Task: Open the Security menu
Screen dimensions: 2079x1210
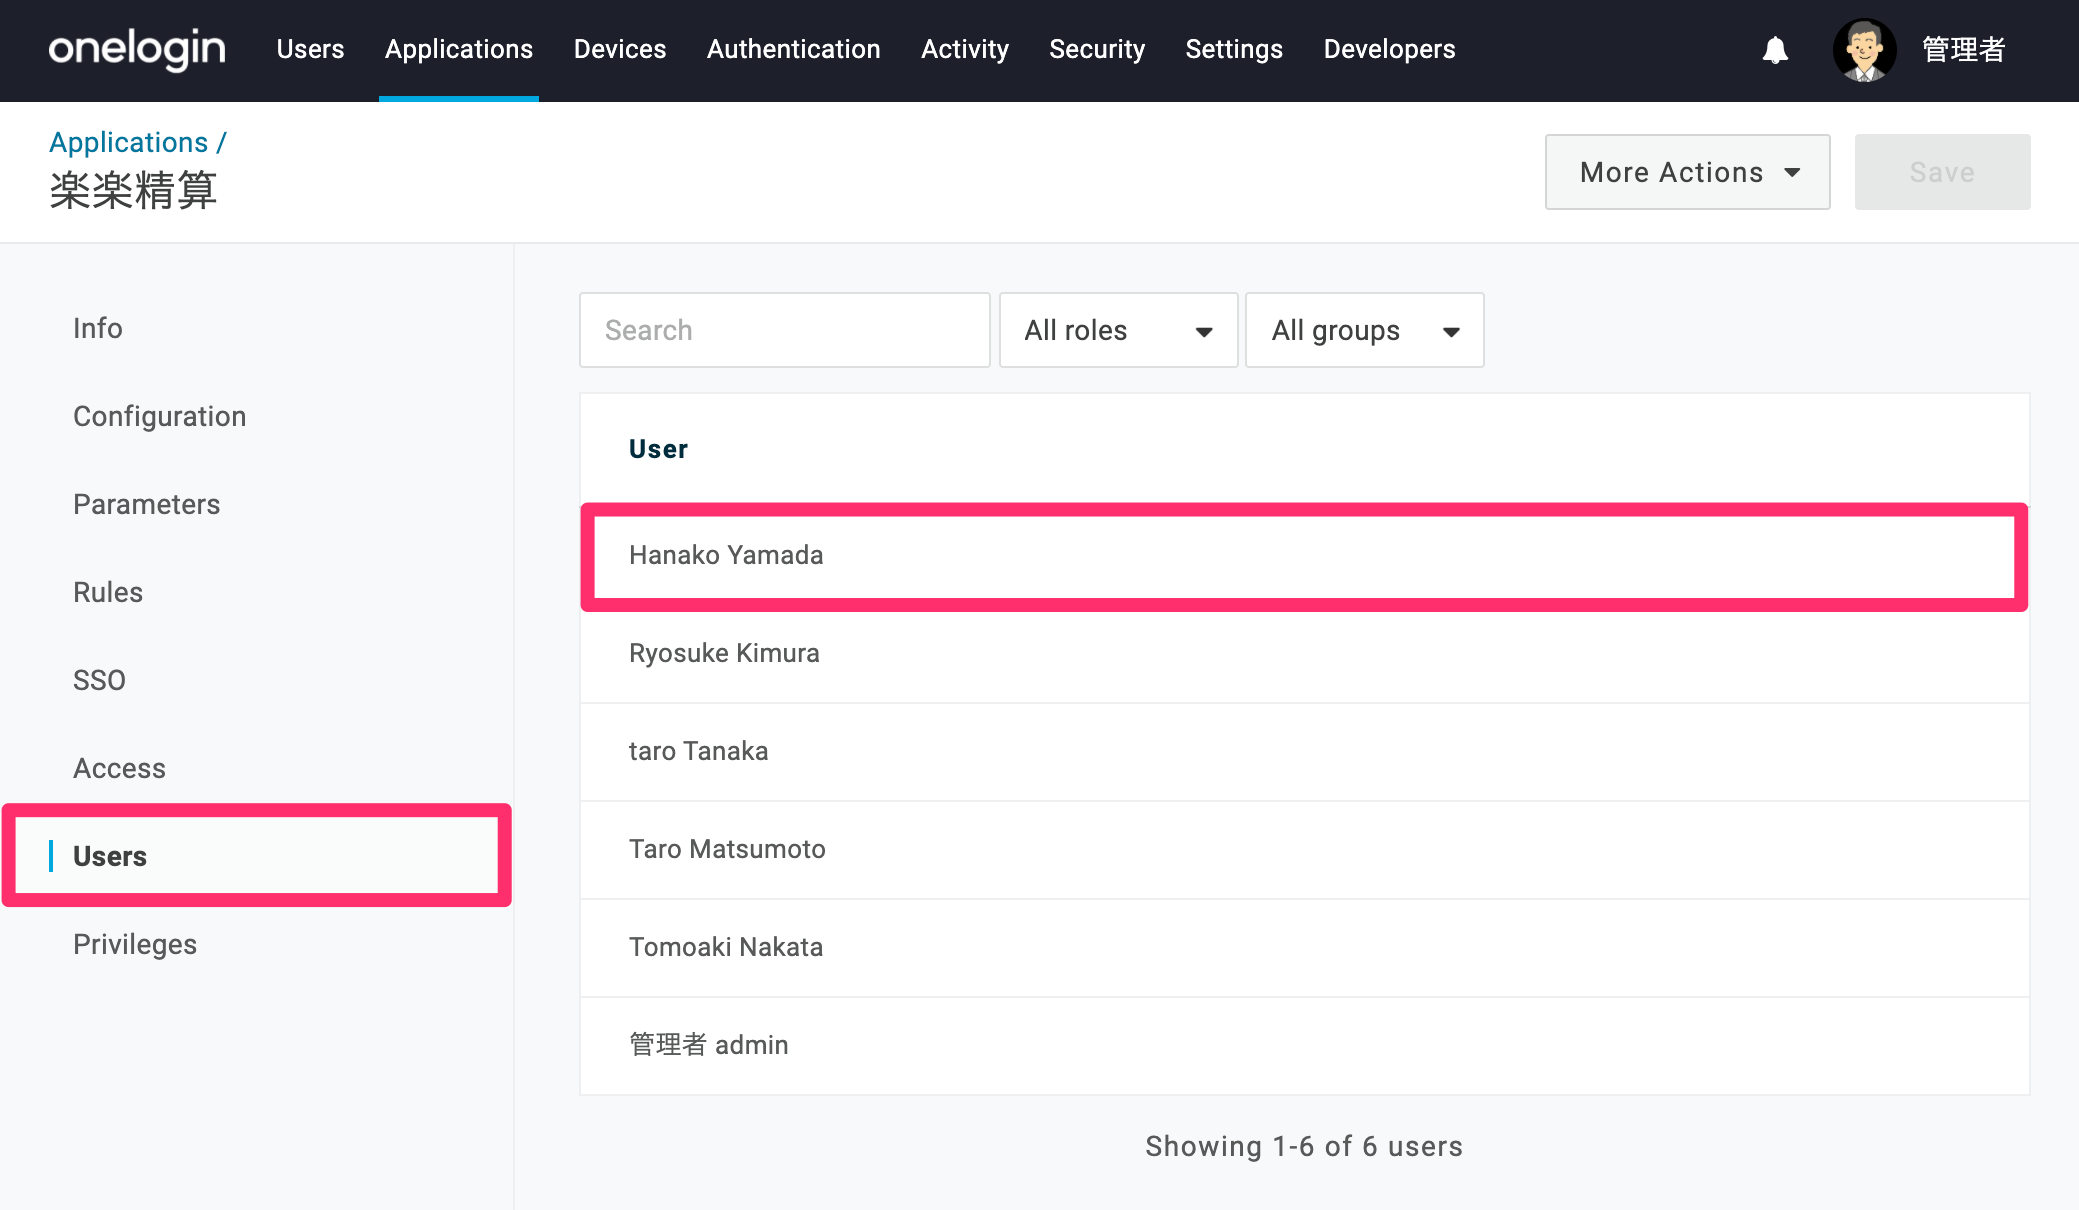Action: tap(1097, 49)
